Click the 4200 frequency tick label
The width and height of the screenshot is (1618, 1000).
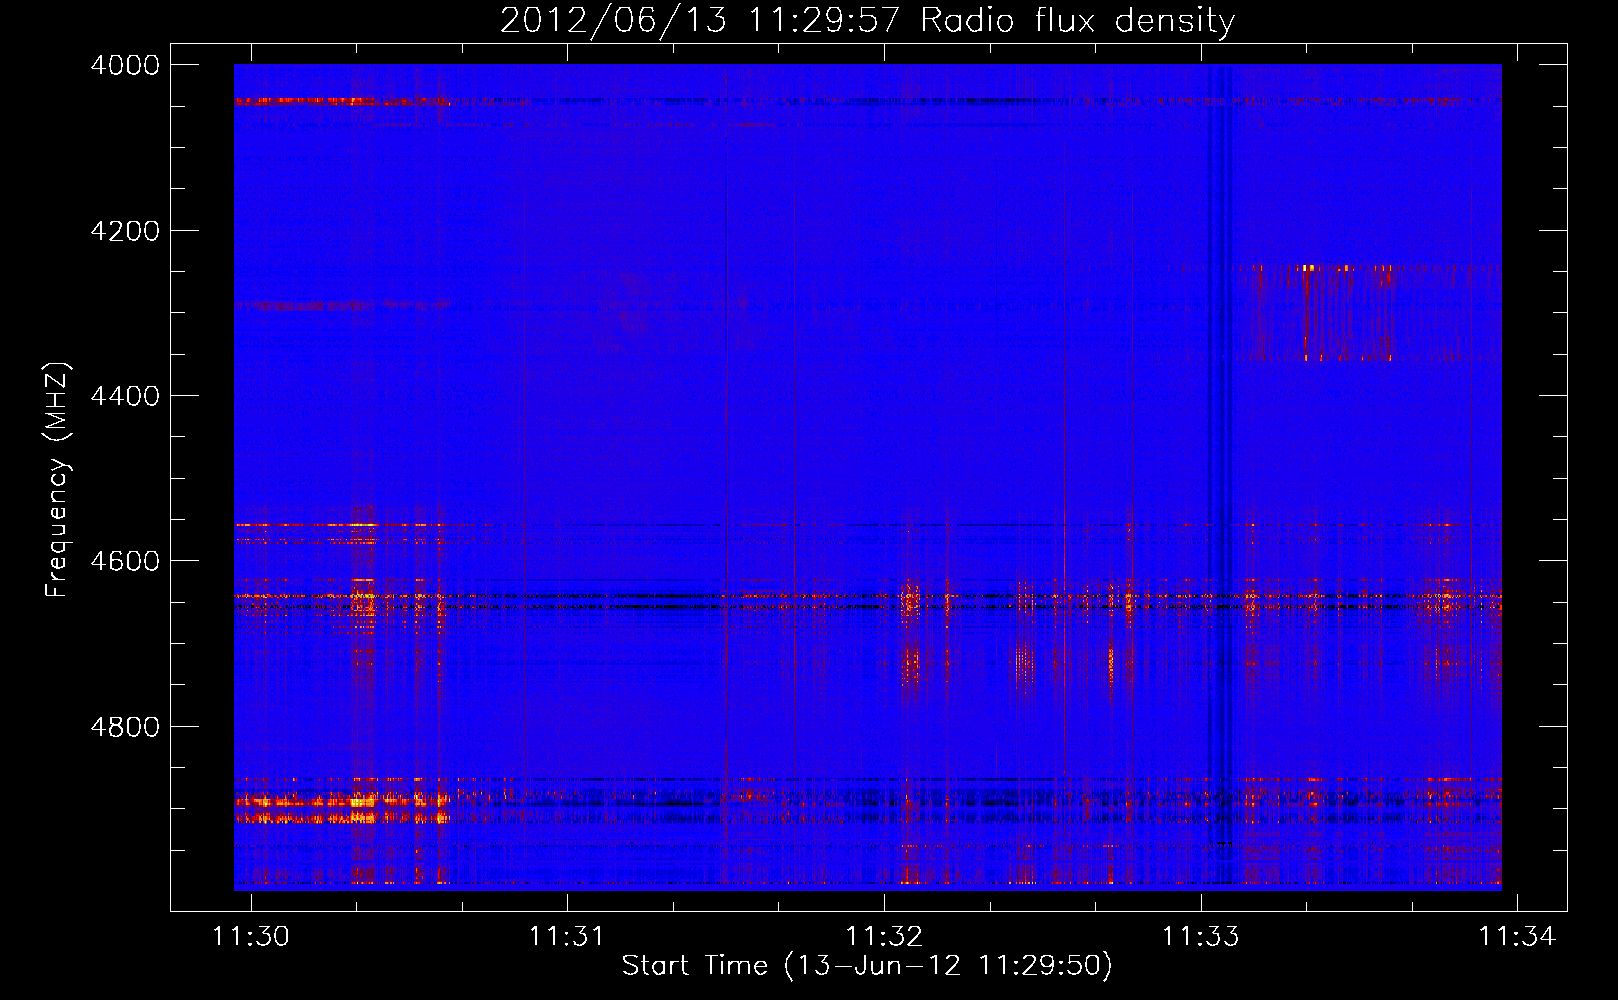pyautogui.click(x=125, y=231)
